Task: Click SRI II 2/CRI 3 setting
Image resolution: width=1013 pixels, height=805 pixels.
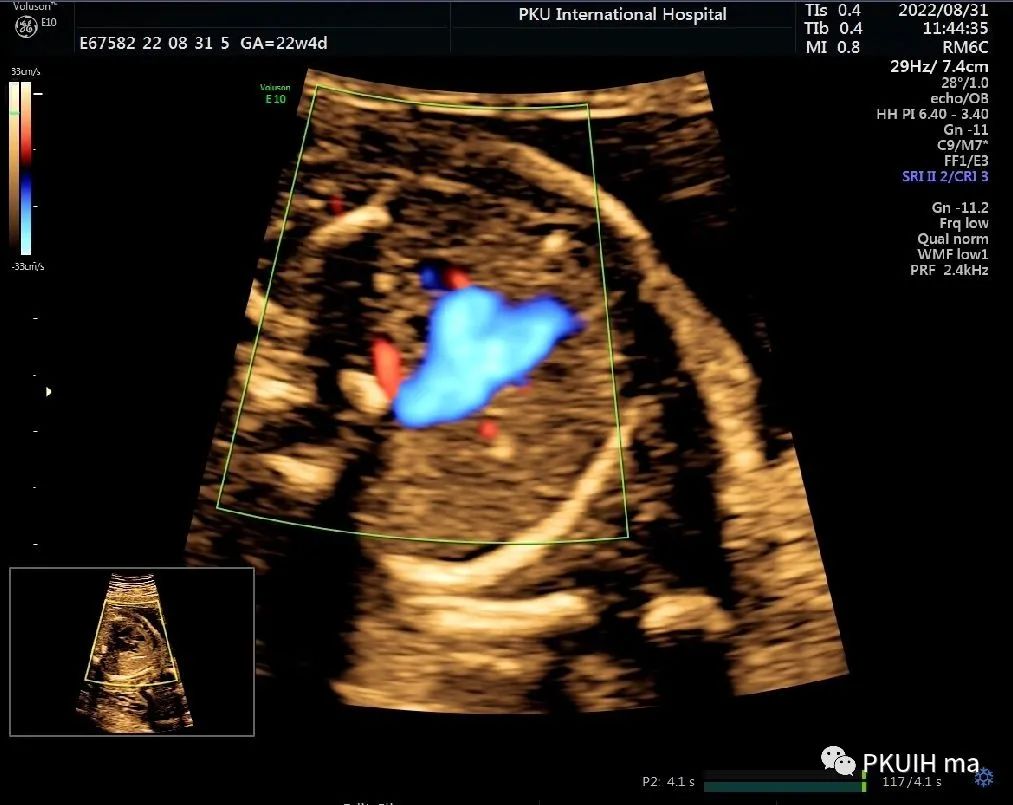Action: point(945,176)
